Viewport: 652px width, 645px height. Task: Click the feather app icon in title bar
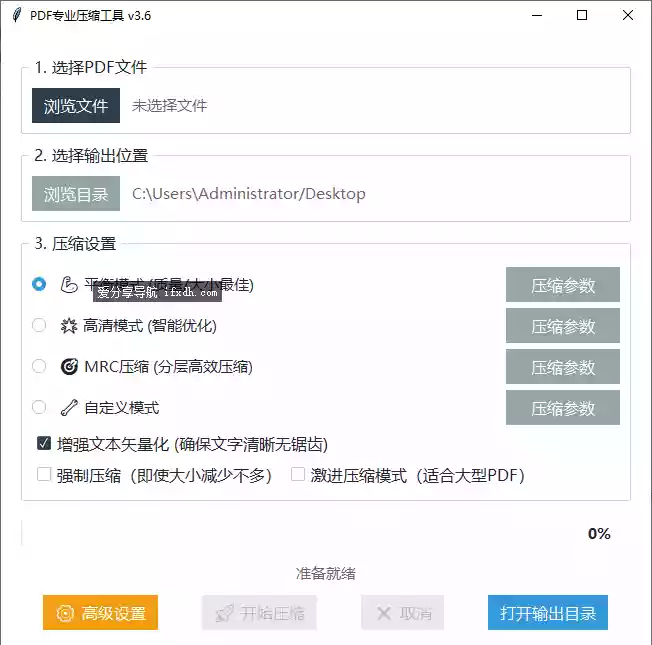pyautogui.click(x=16, y=15)
